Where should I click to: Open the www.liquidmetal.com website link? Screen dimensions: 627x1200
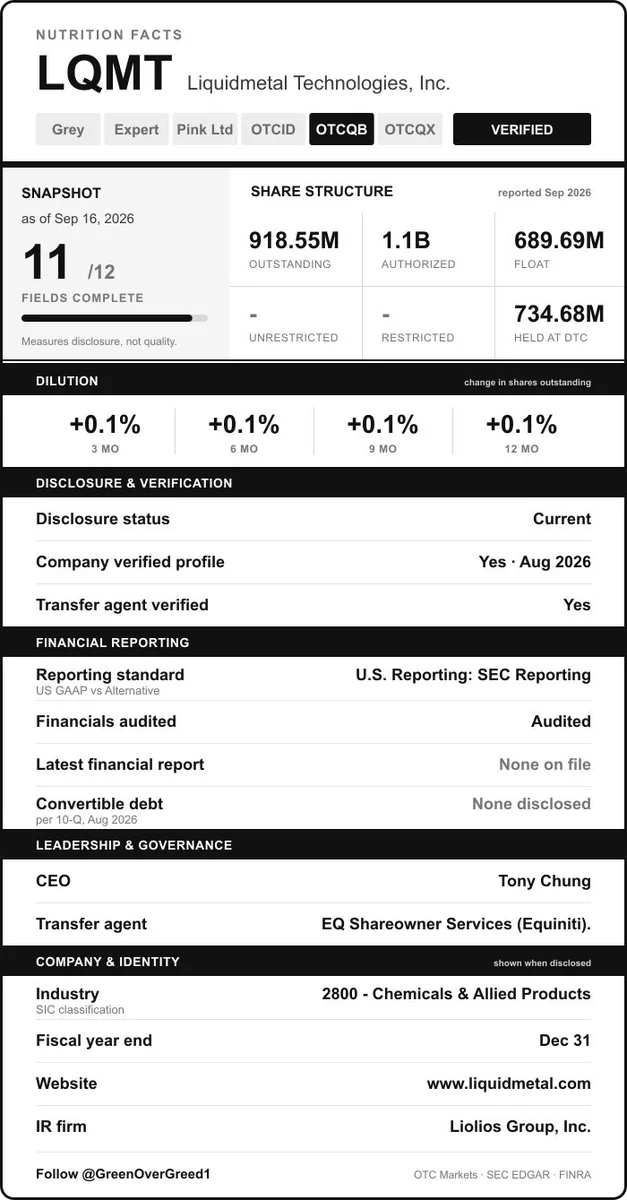[x=509, y=1083]
